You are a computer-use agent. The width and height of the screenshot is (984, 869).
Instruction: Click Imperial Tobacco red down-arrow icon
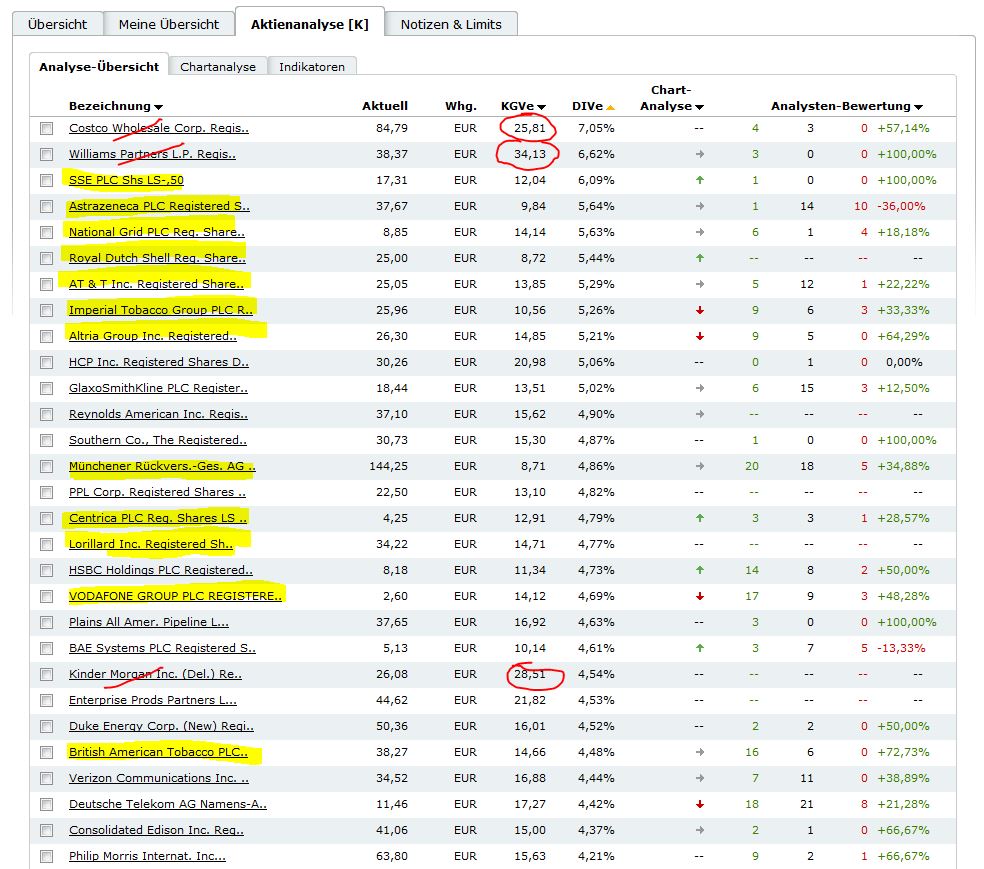tap(700, 310)
